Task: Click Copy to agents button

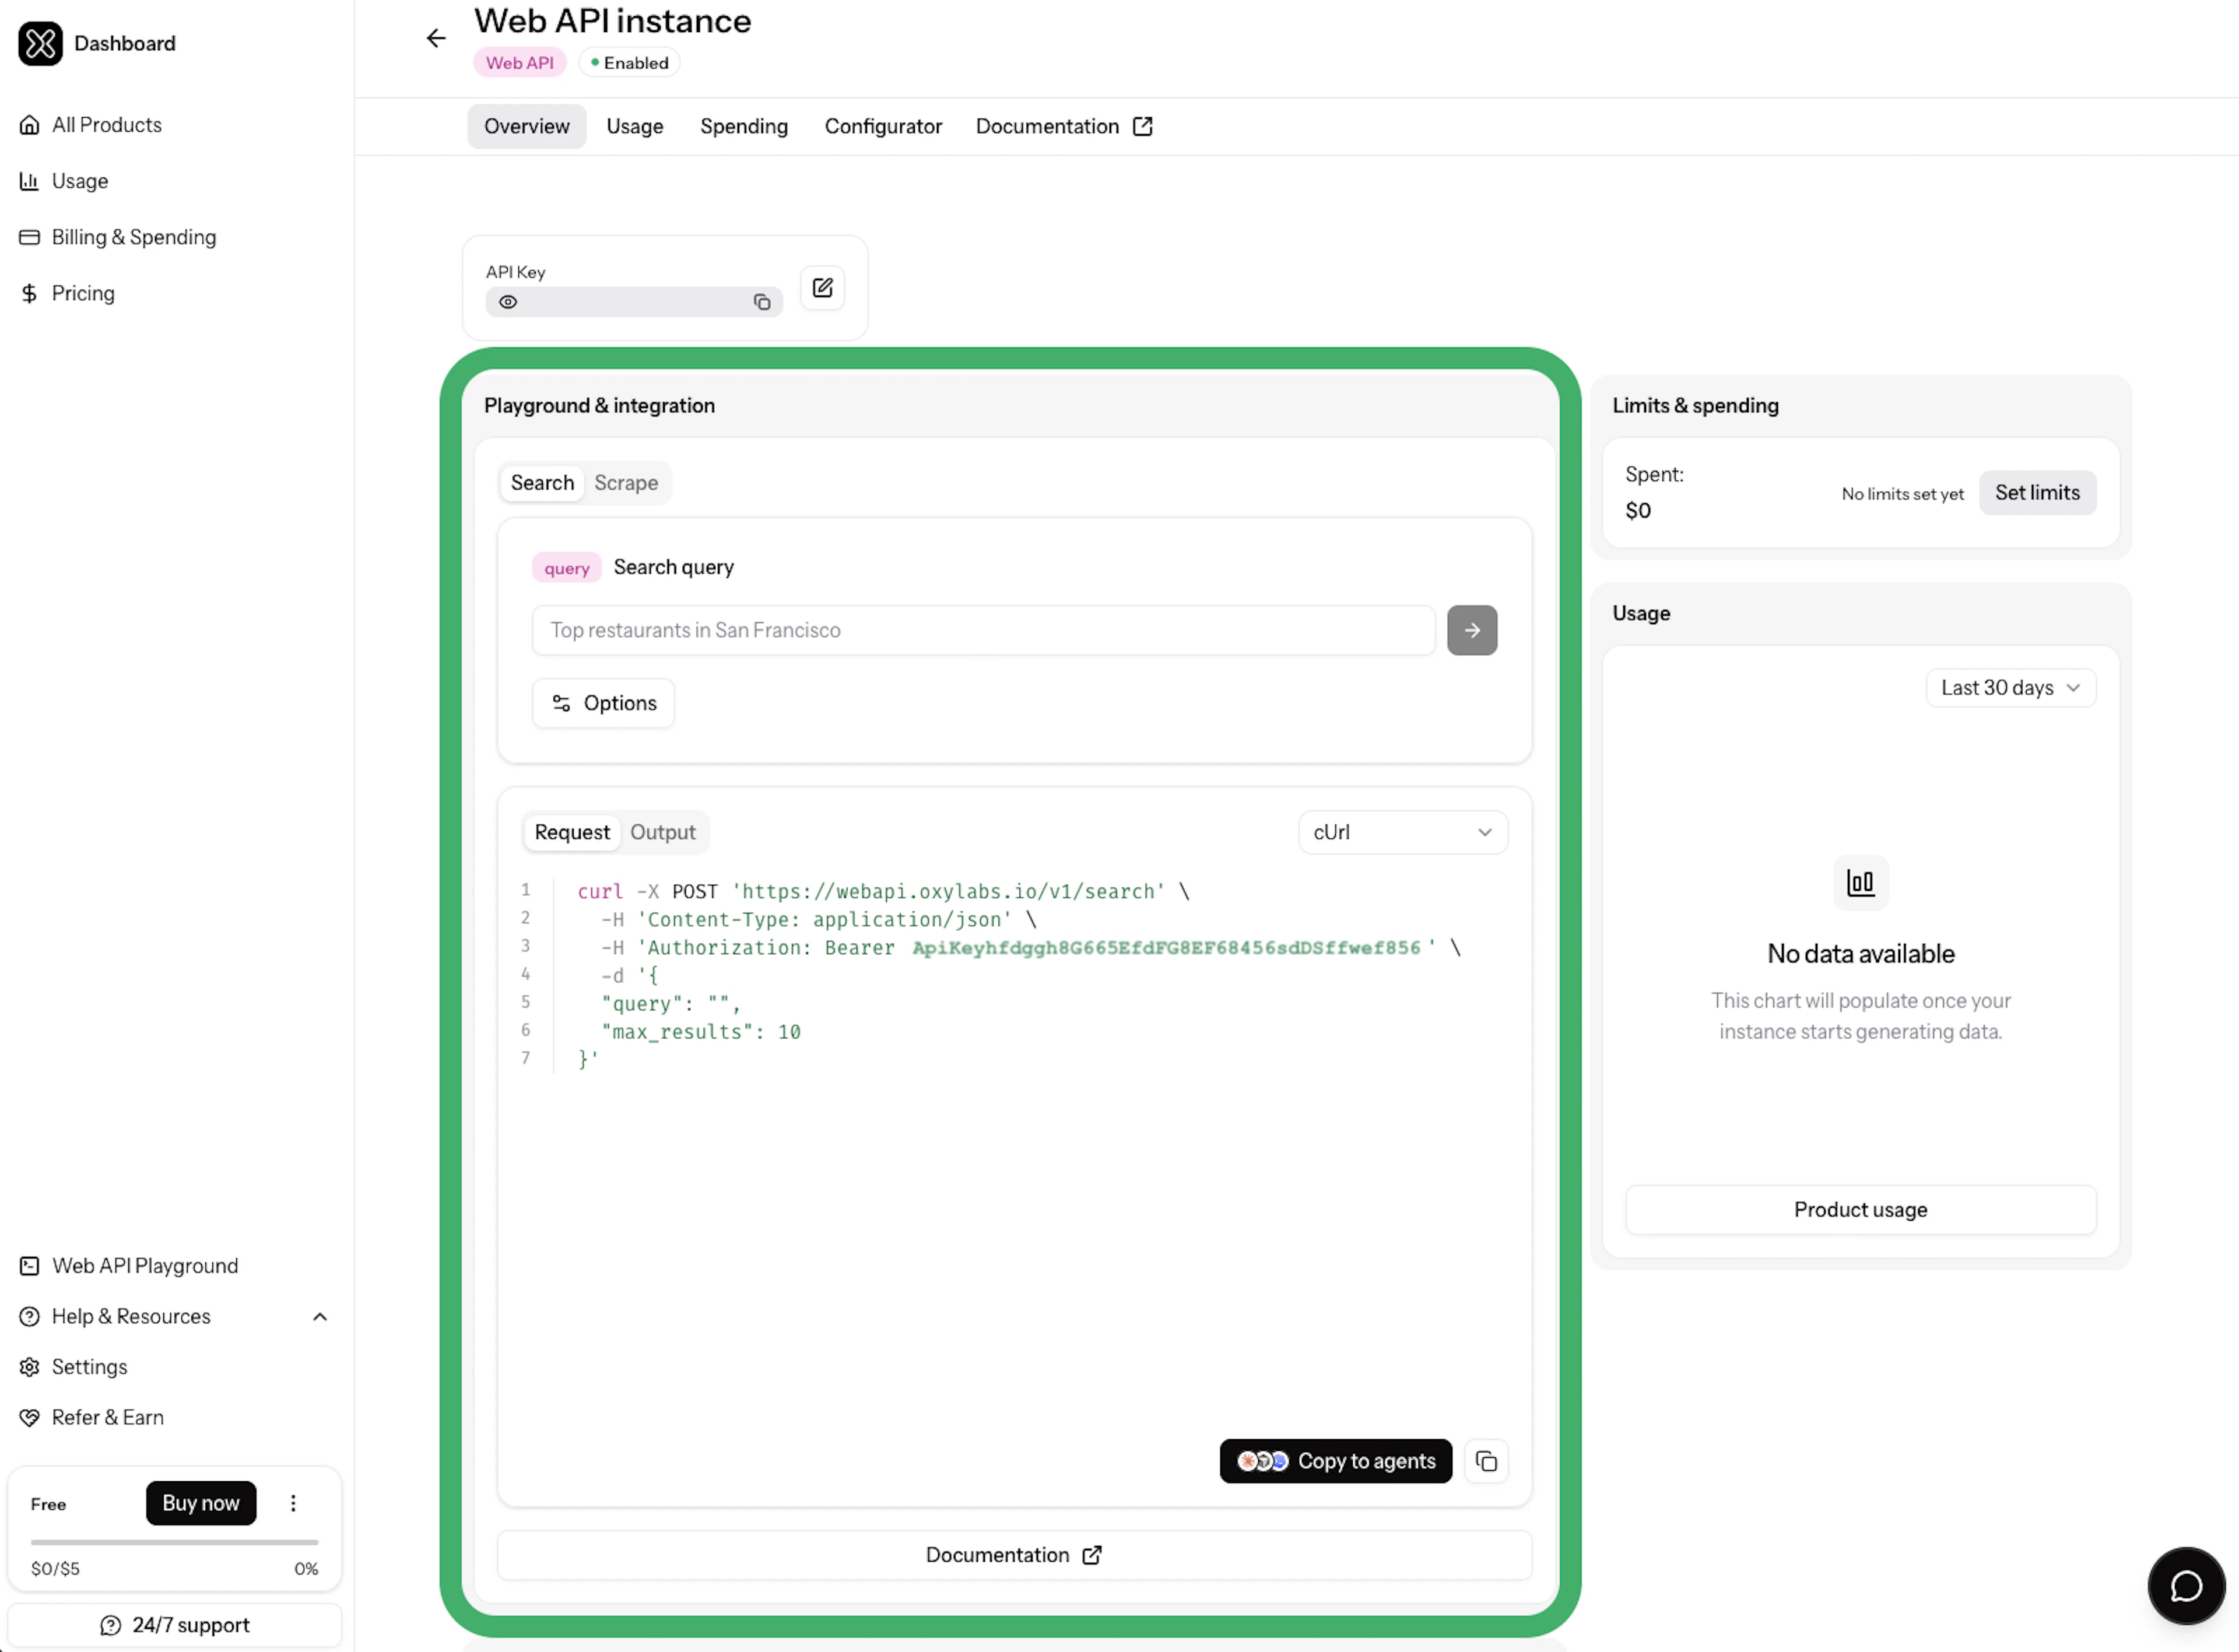Action: point(1335,1461)
